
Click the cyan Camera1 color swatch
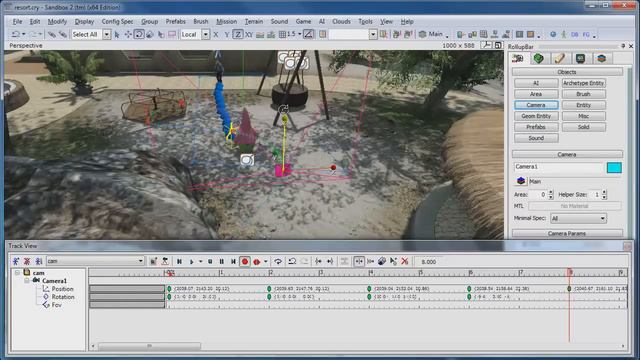(x=614, y=167)
